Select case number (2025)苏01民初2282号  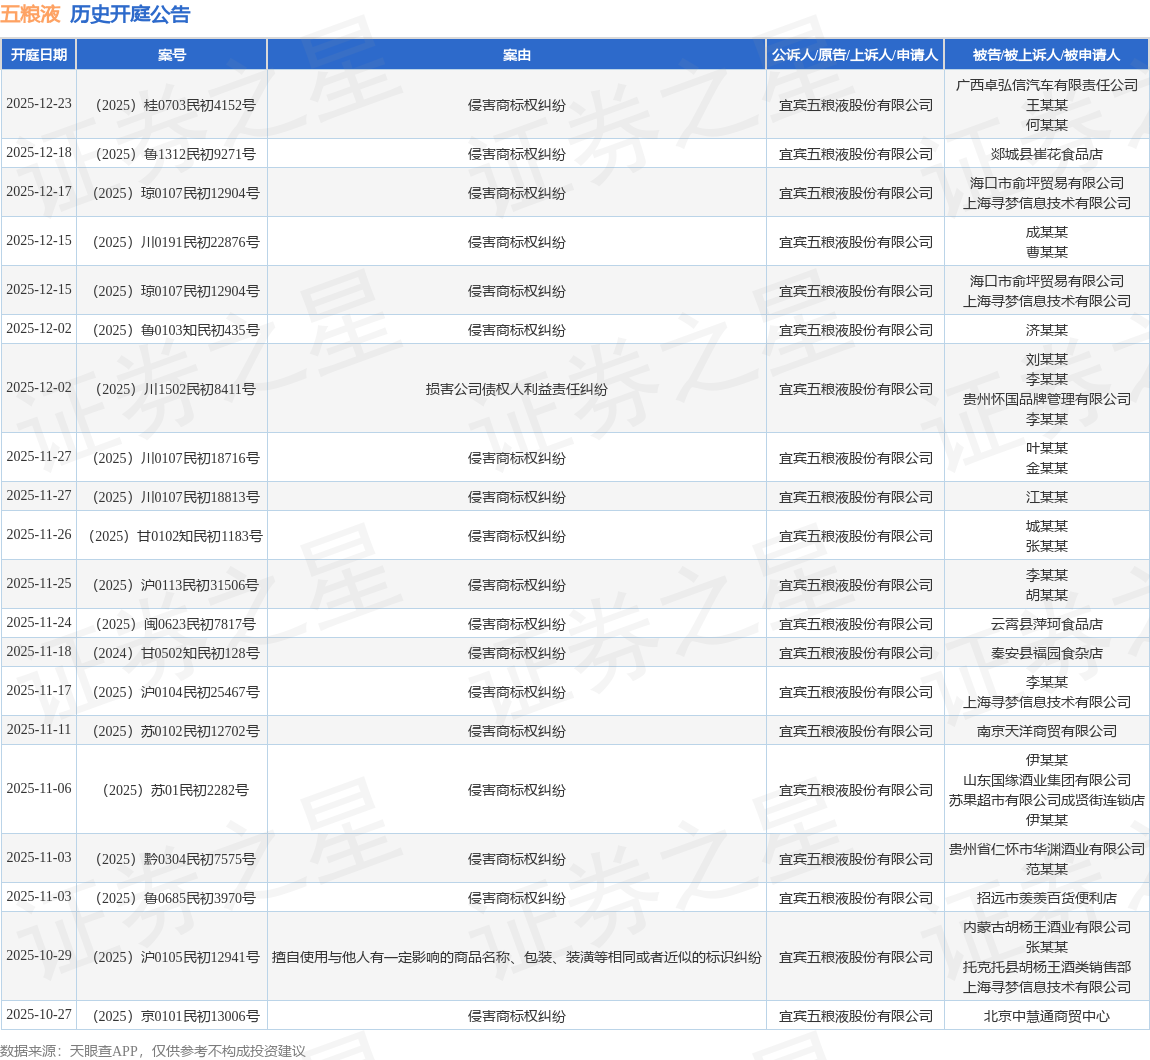coord(172,791)
